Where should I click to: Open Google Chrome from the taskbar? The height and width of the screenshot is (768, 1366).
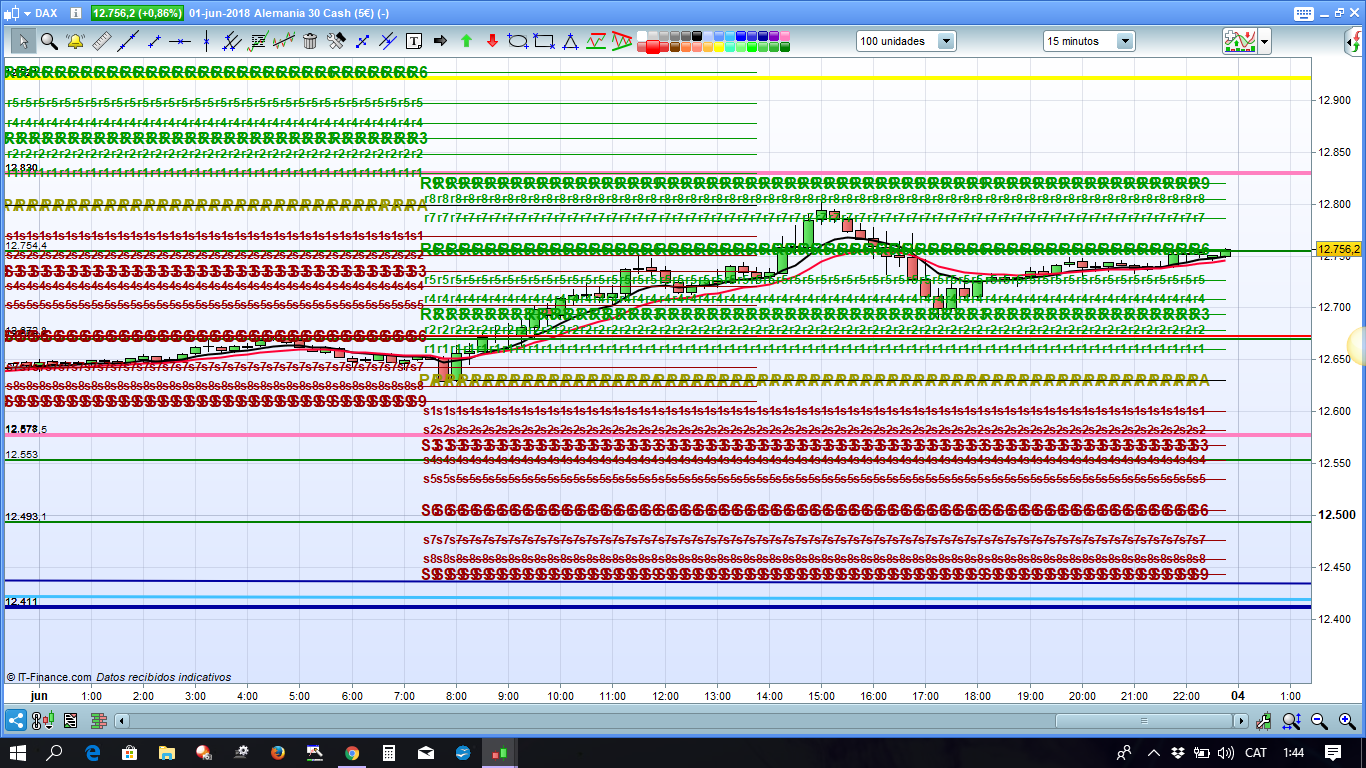352,752
